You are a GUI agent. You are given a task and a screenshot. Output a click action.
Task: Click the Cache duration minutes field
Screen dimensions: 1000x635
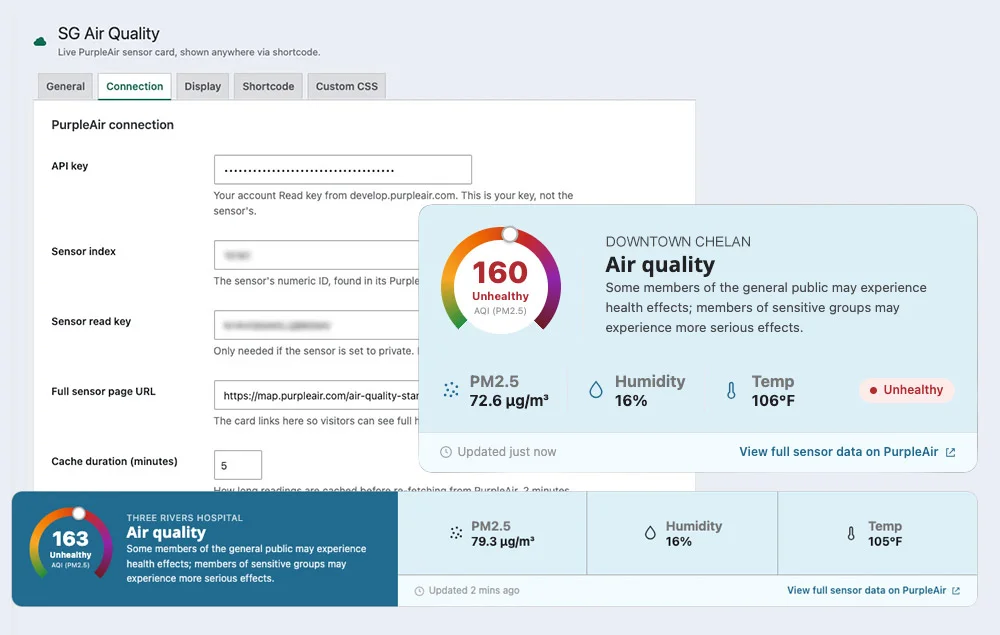[x=238, y=465]
